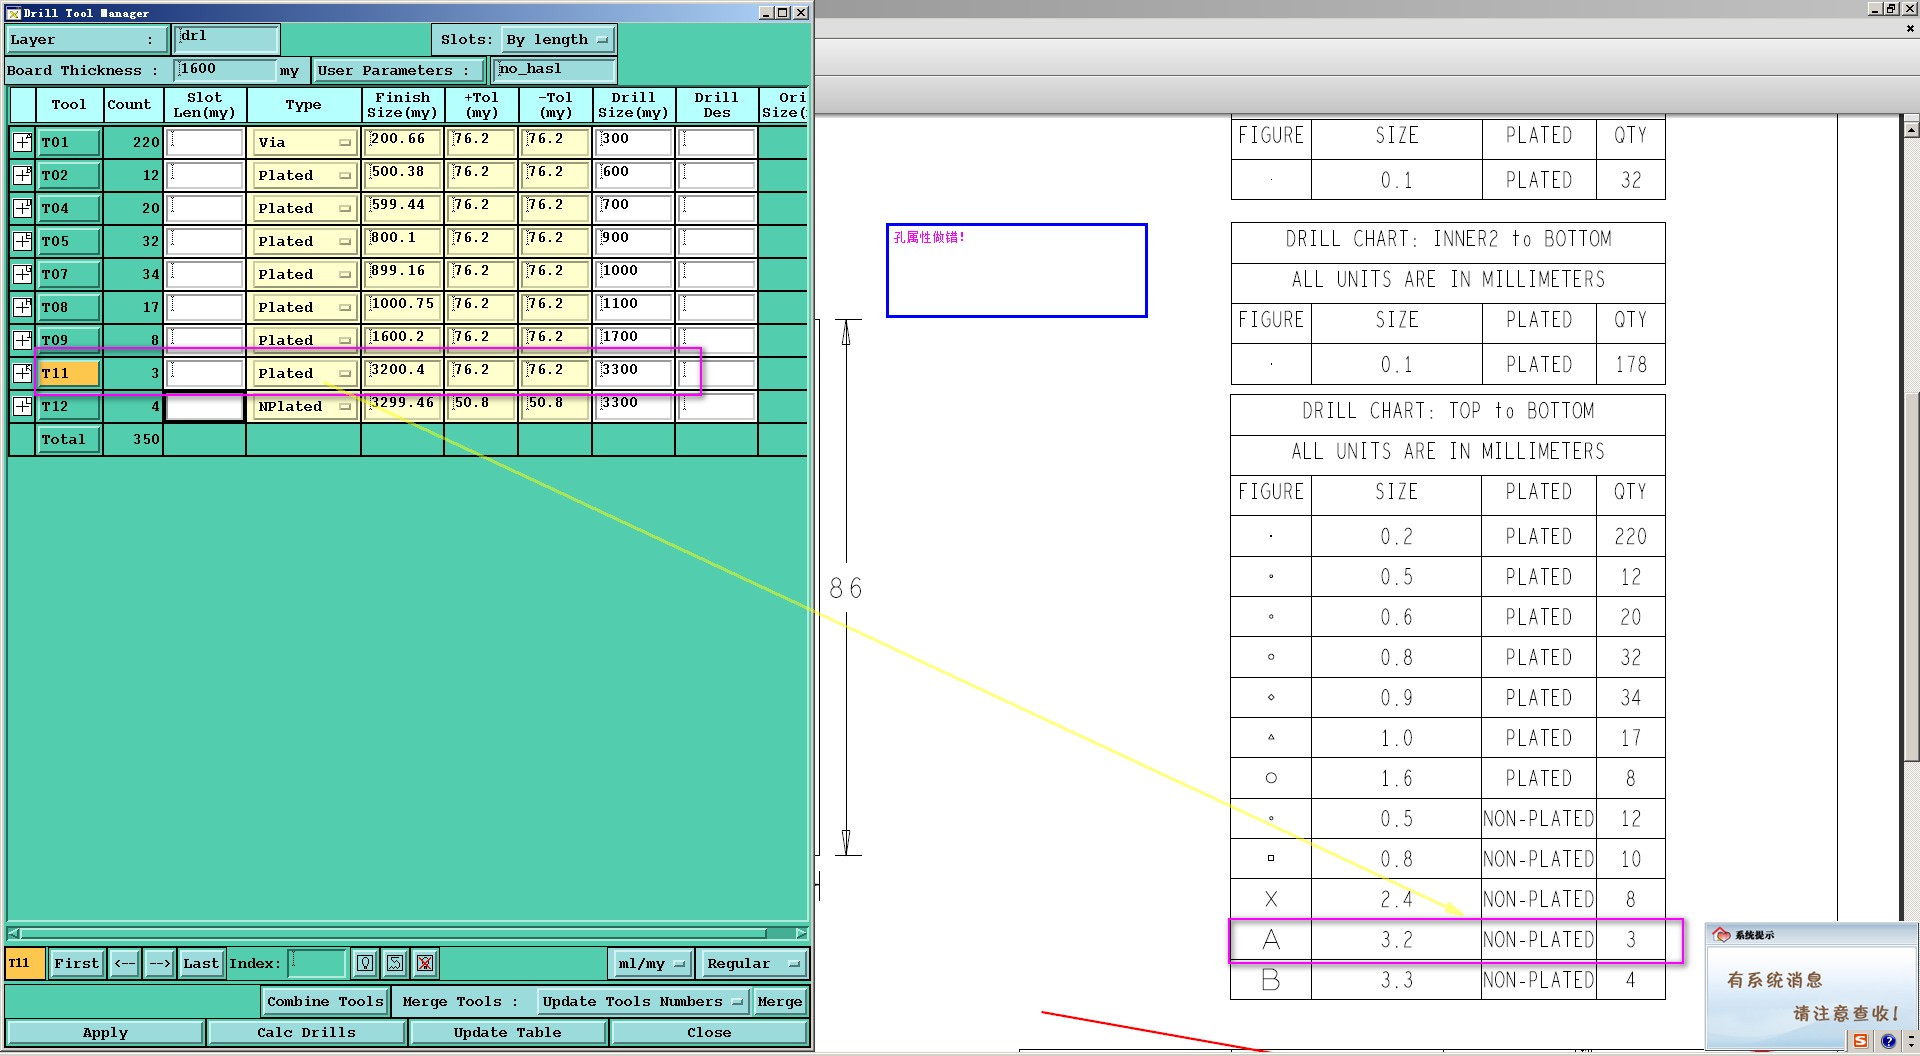Select the T02 tool button
The image size is (1920, 1056).
click(68, 176)
